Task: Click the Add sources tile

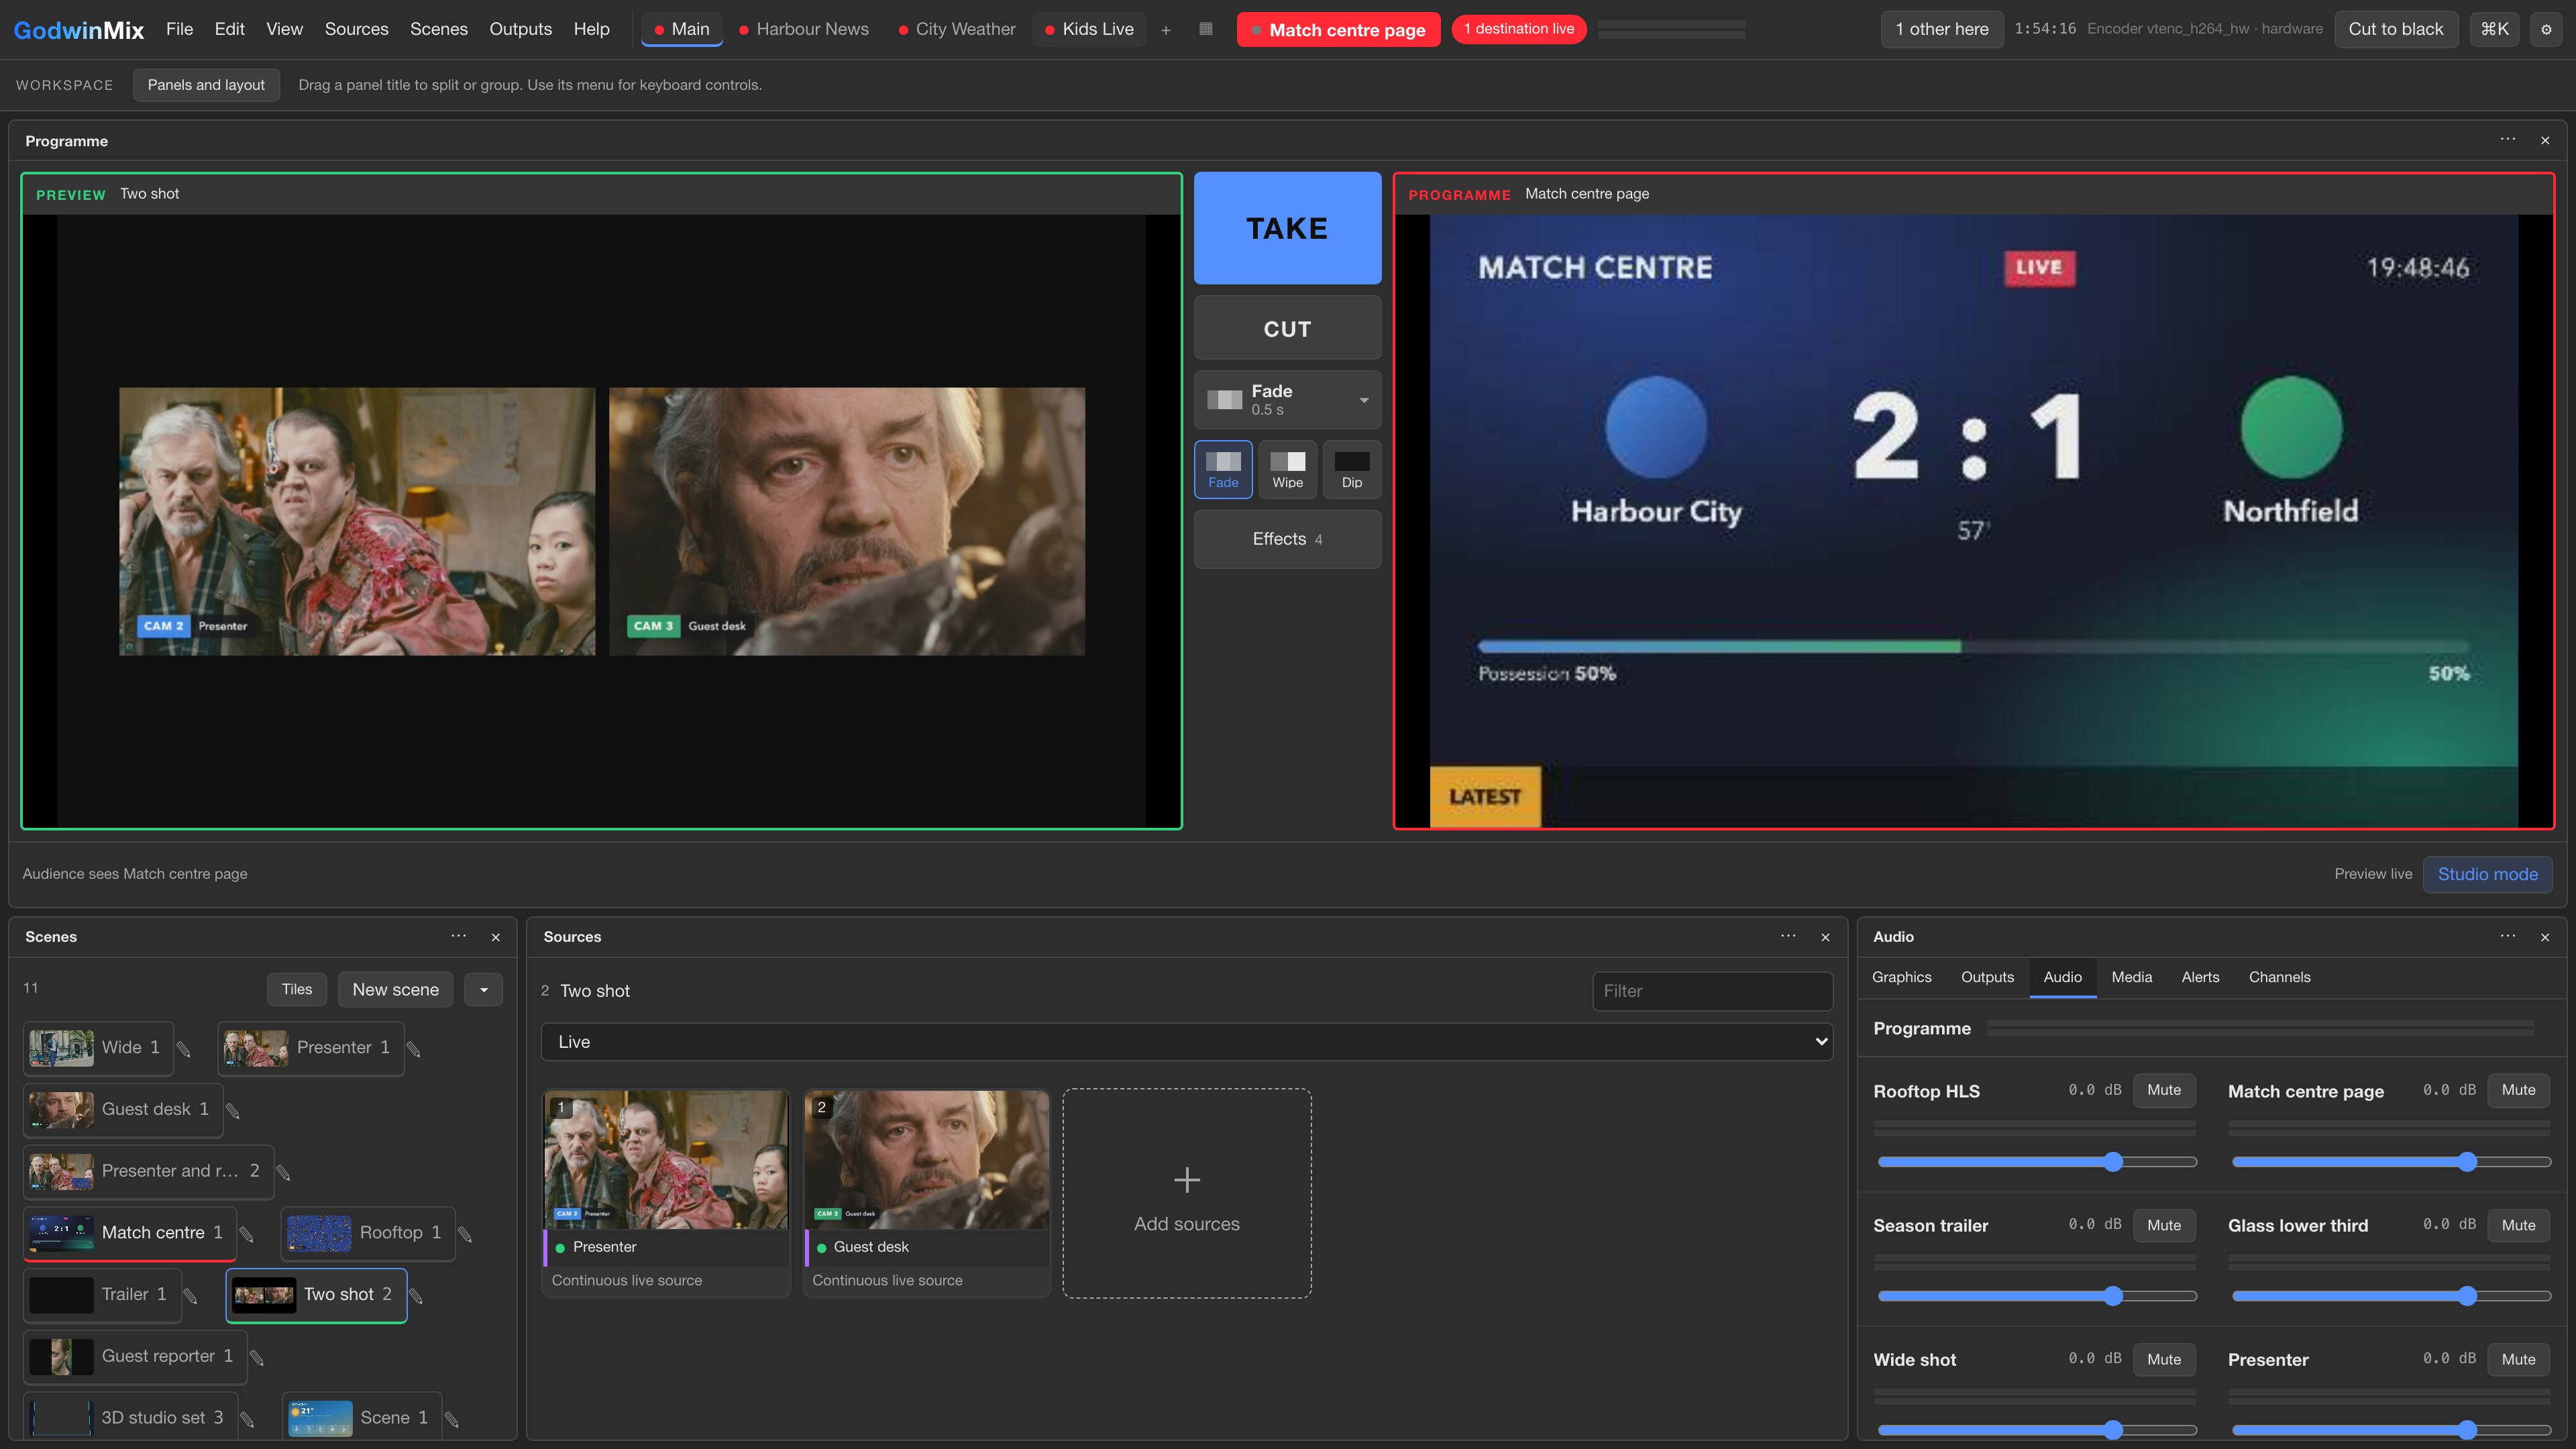Action: (x=1186, y=1193)
